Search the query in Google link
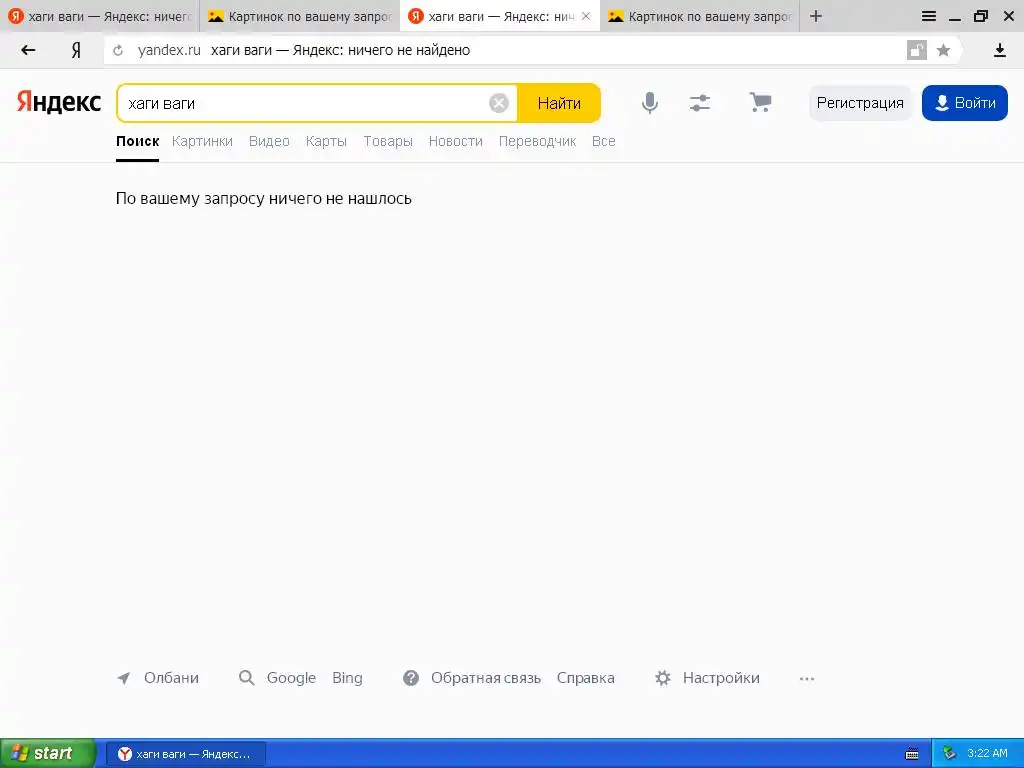The height and width of the screenshot is (768, 1024). [x=291, y=678]
